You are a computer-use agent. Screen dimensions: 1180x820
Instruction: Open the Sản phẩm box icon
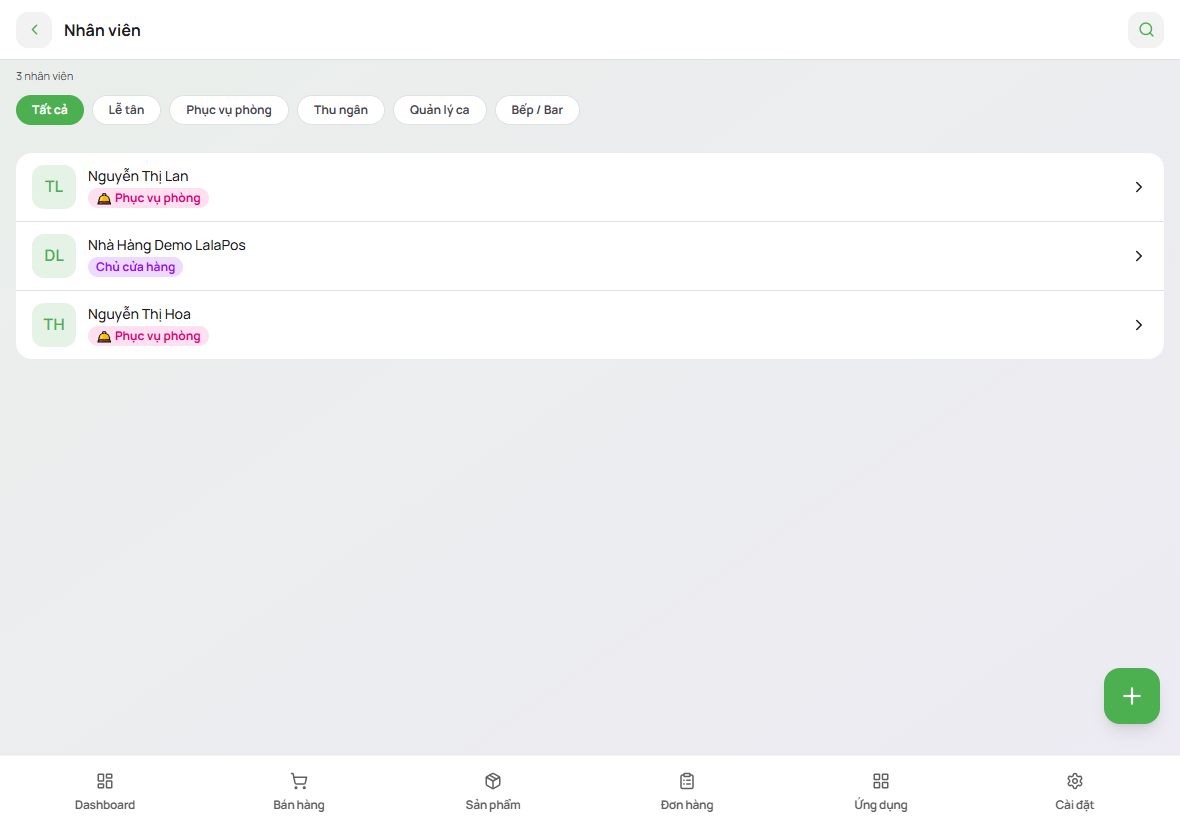493,781
